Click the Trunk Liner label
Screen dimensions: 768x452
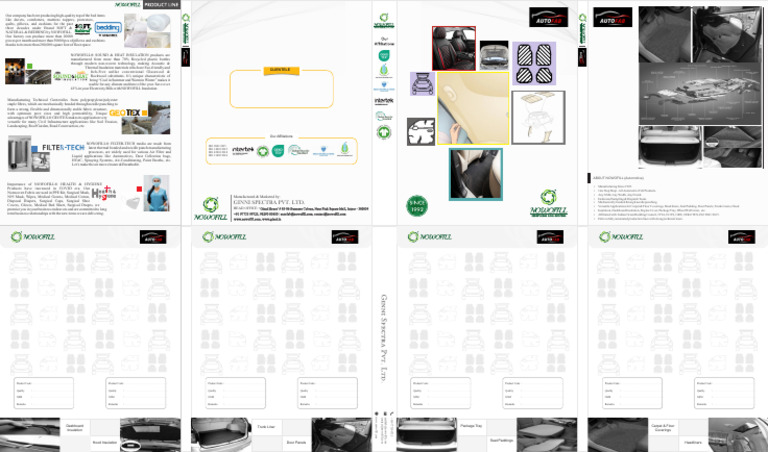266,427
